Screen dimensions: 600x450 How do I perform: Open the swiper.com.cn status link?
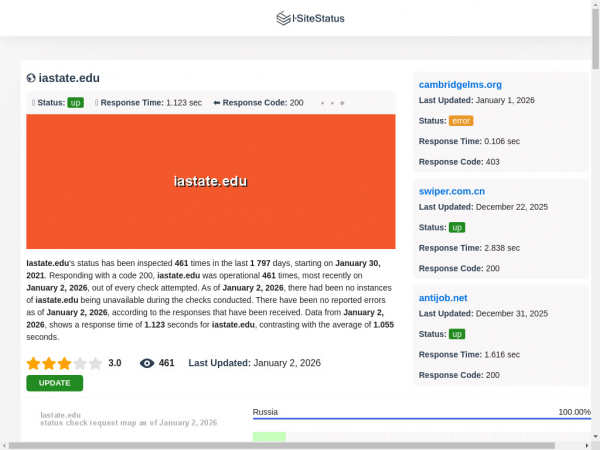tap(451, 191)
